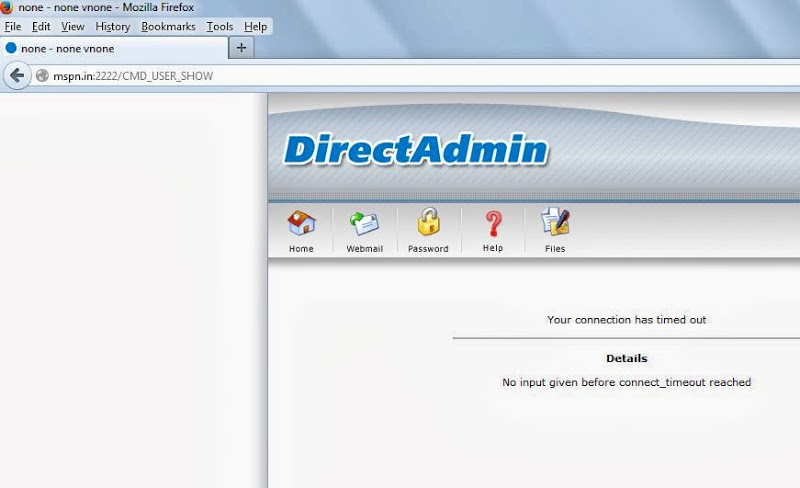This screenshot has width=800, height=488.
Task: Click the Webmail text link
Action: coord(364,249)
